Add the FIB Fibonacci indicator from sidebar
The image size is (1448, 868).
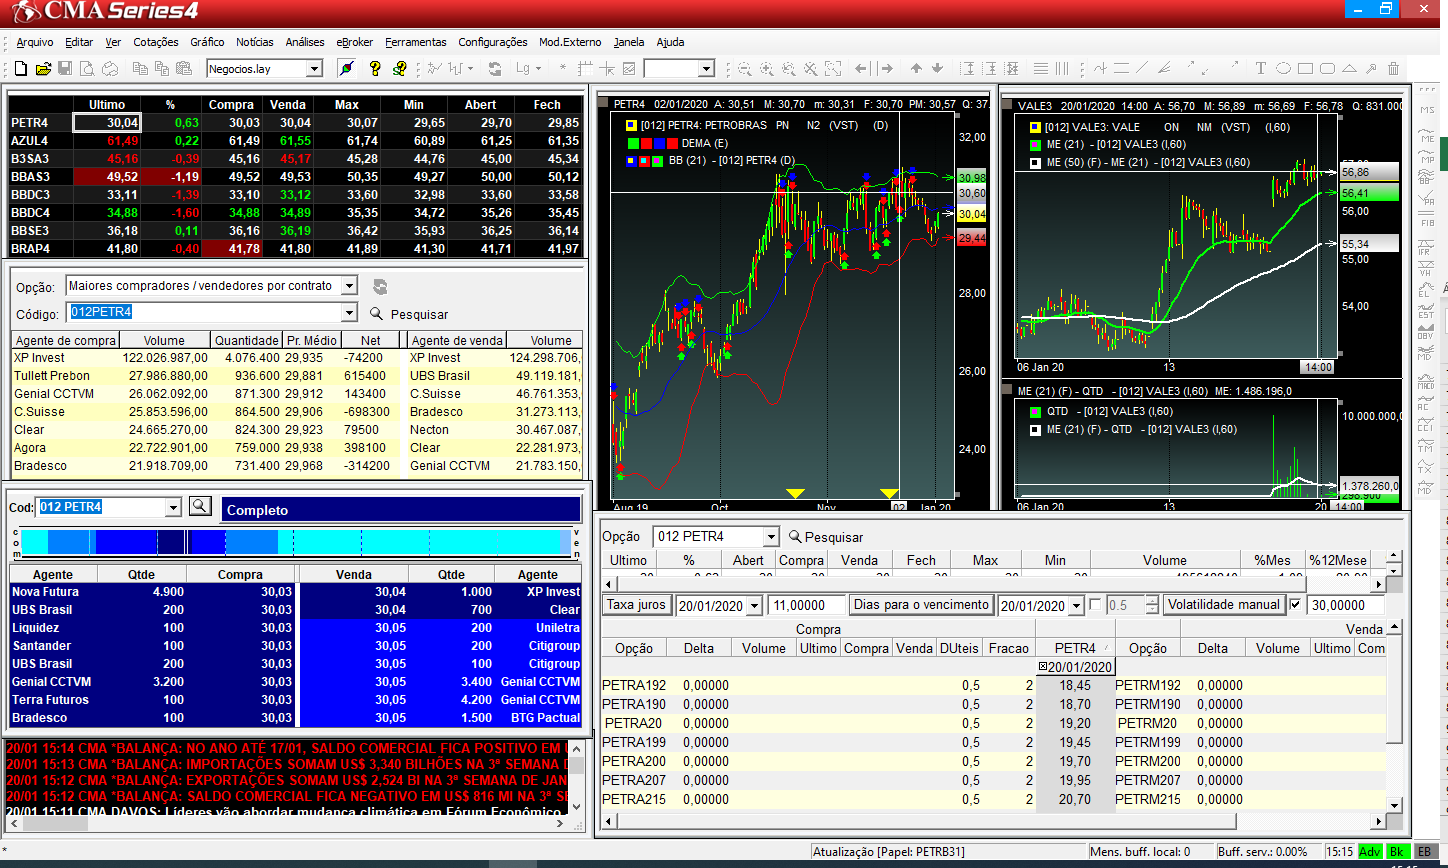[x=1425, y=221]
